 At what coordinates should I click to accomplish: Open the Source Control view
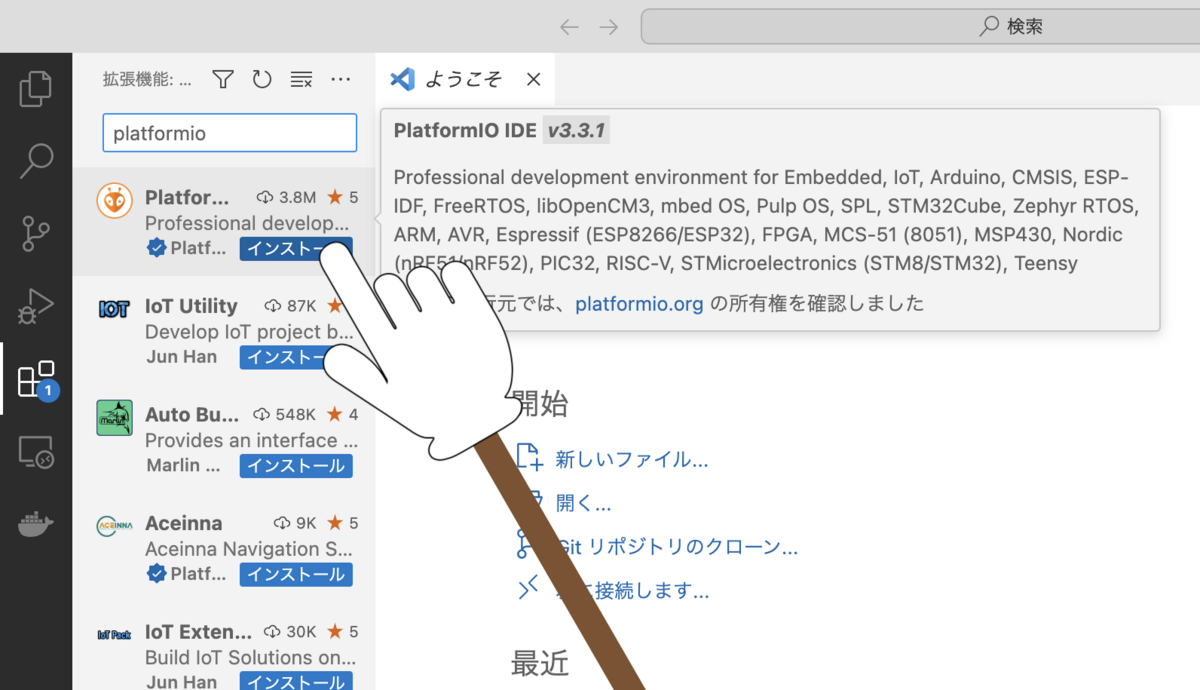(x=36, y=232)
